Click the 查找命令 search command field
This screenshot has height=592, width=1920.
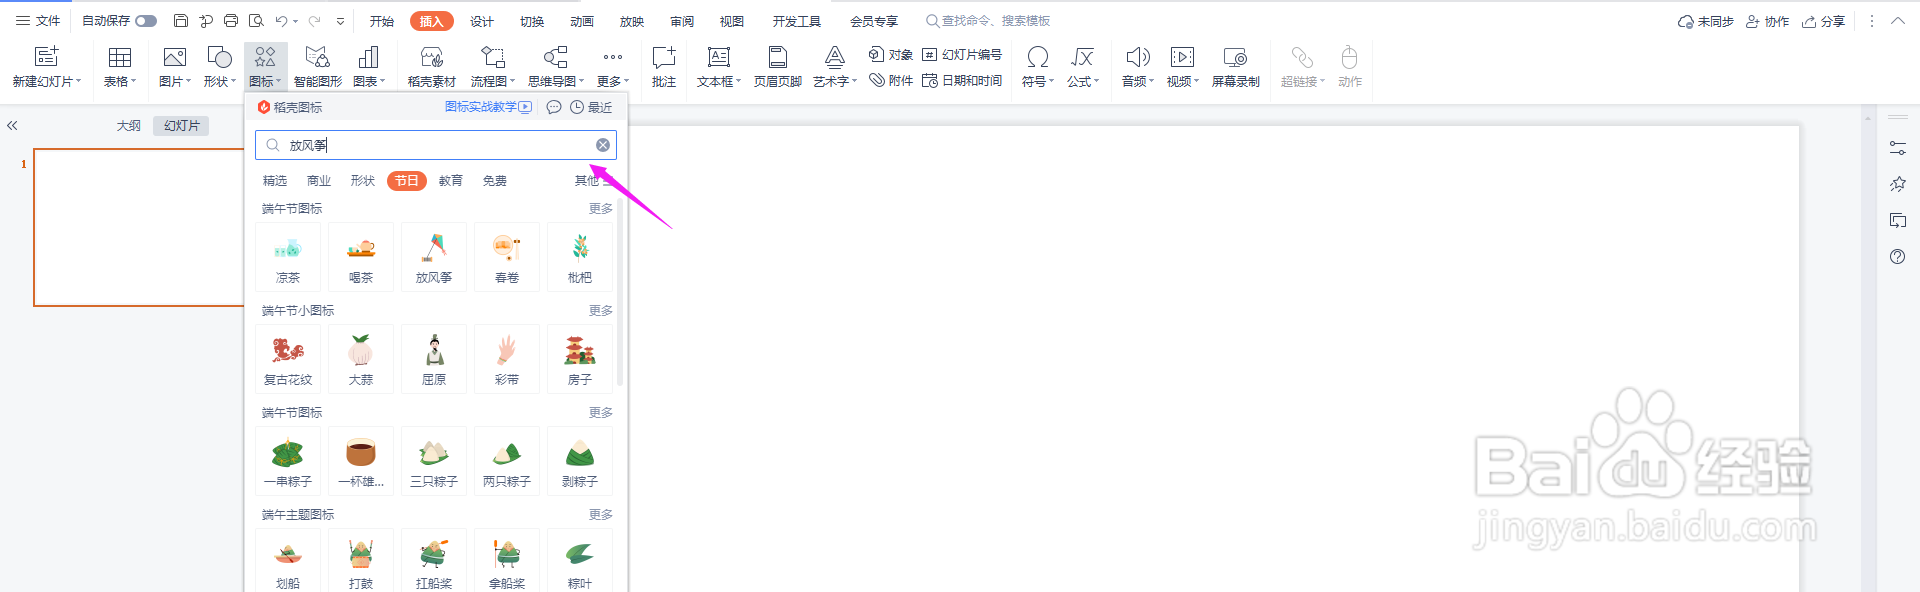pos(988,21)
